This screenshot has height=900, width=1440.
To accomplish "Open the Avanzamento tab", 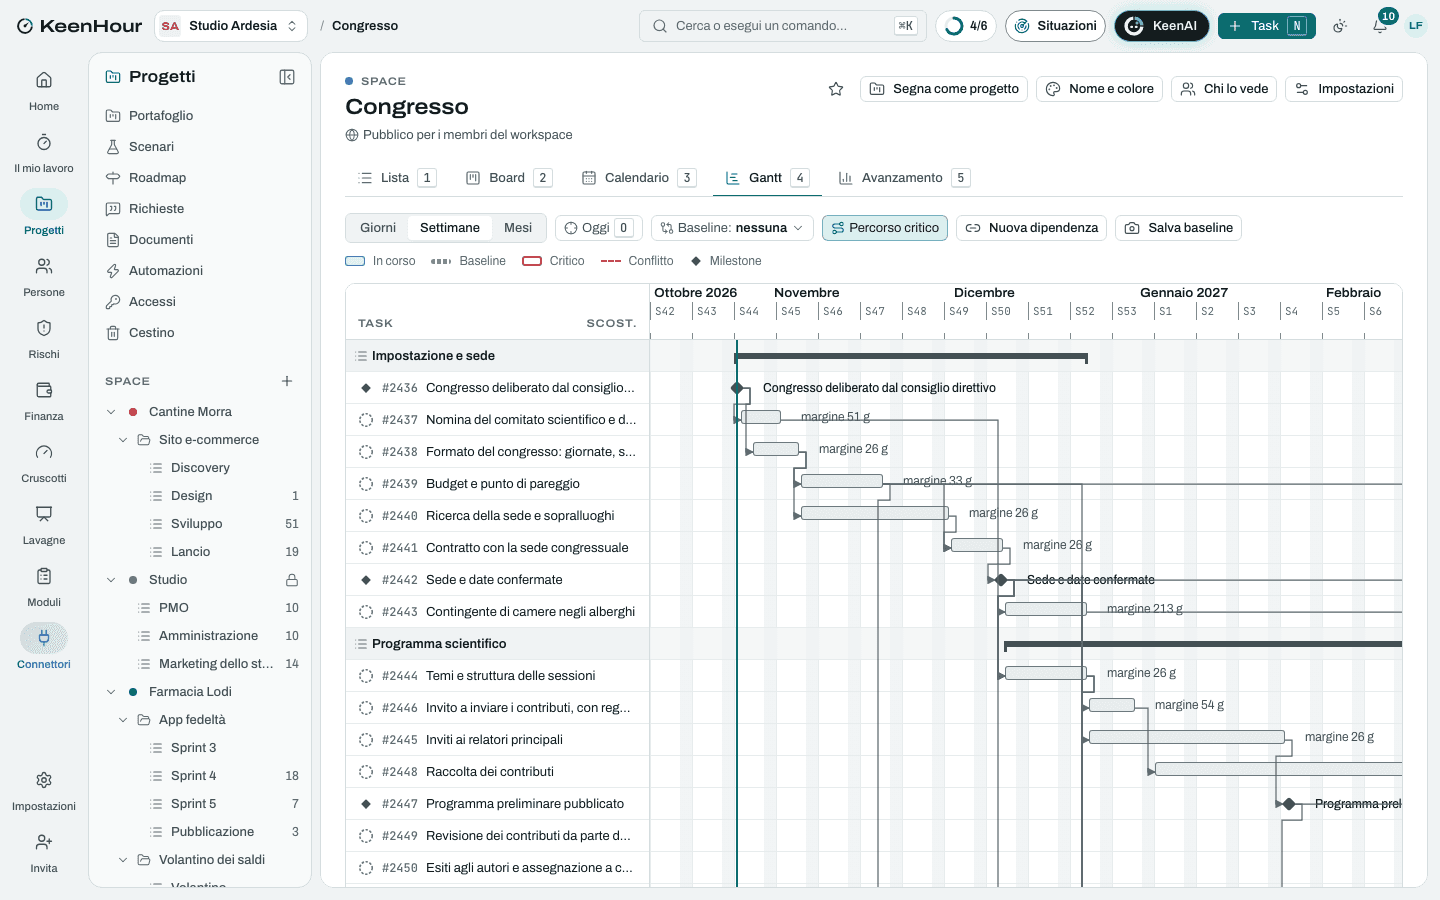I will pos(903,178).
